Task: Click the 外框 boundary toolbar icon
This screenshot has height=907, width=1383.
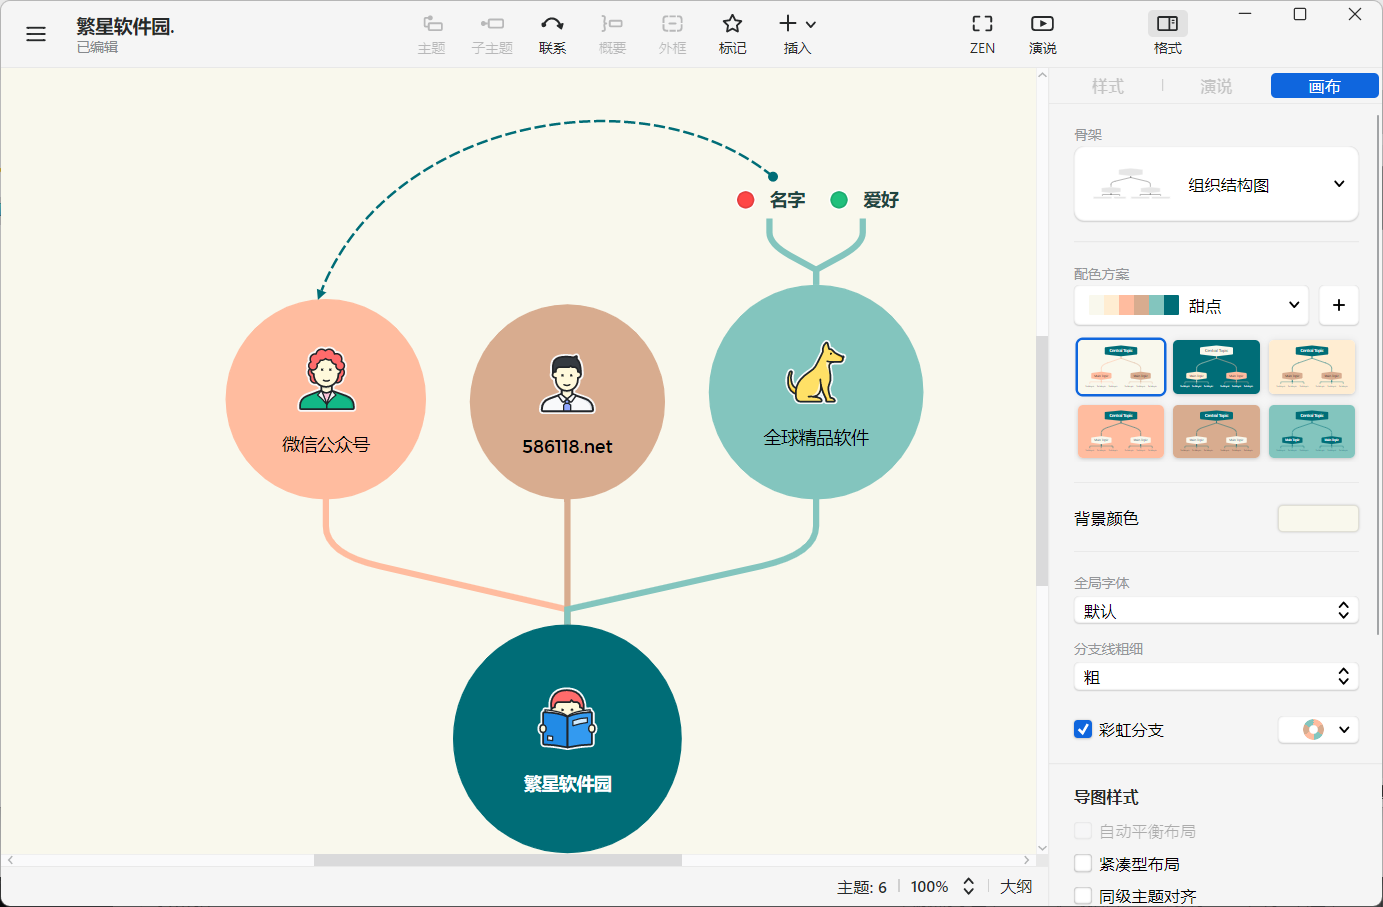Action: 673,34
